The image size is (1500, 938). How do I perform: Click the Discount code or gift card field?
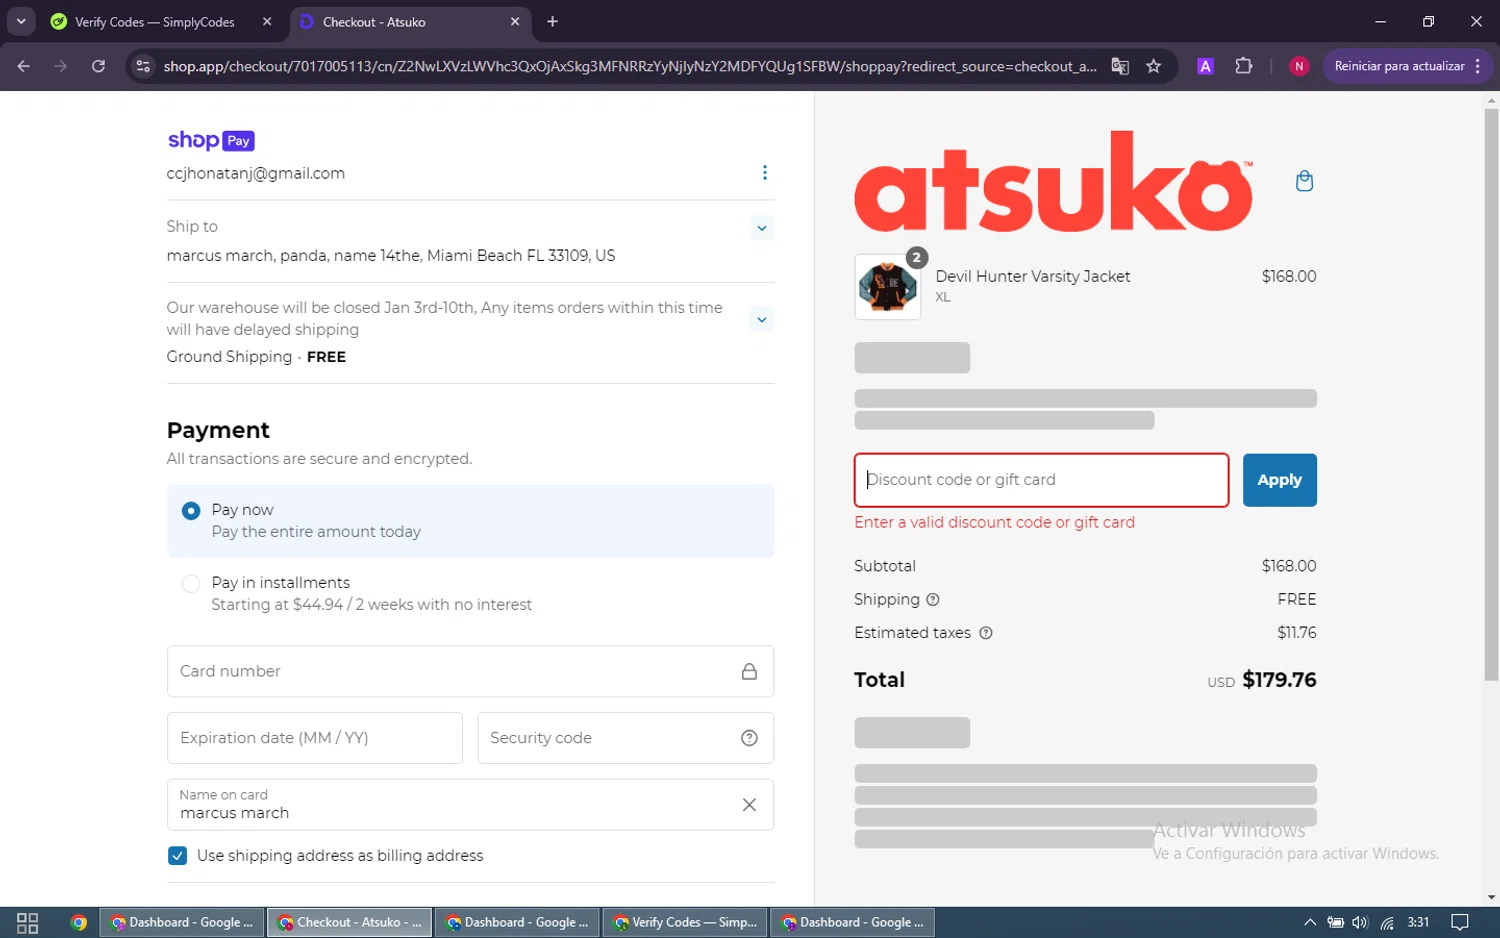pos(1041,480)
